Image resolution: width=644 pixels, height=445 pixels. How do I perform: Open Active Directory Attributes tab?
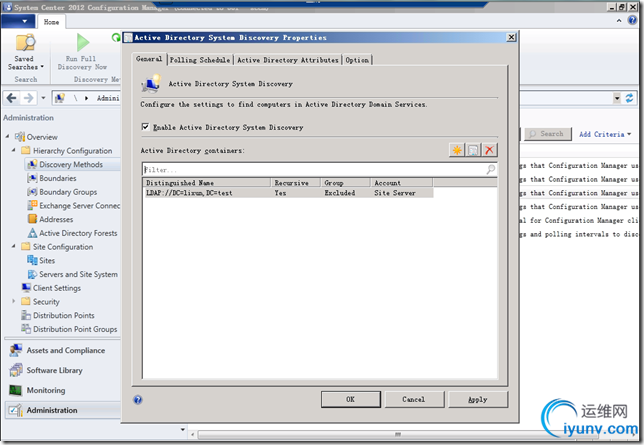click(x=288, y=60)
